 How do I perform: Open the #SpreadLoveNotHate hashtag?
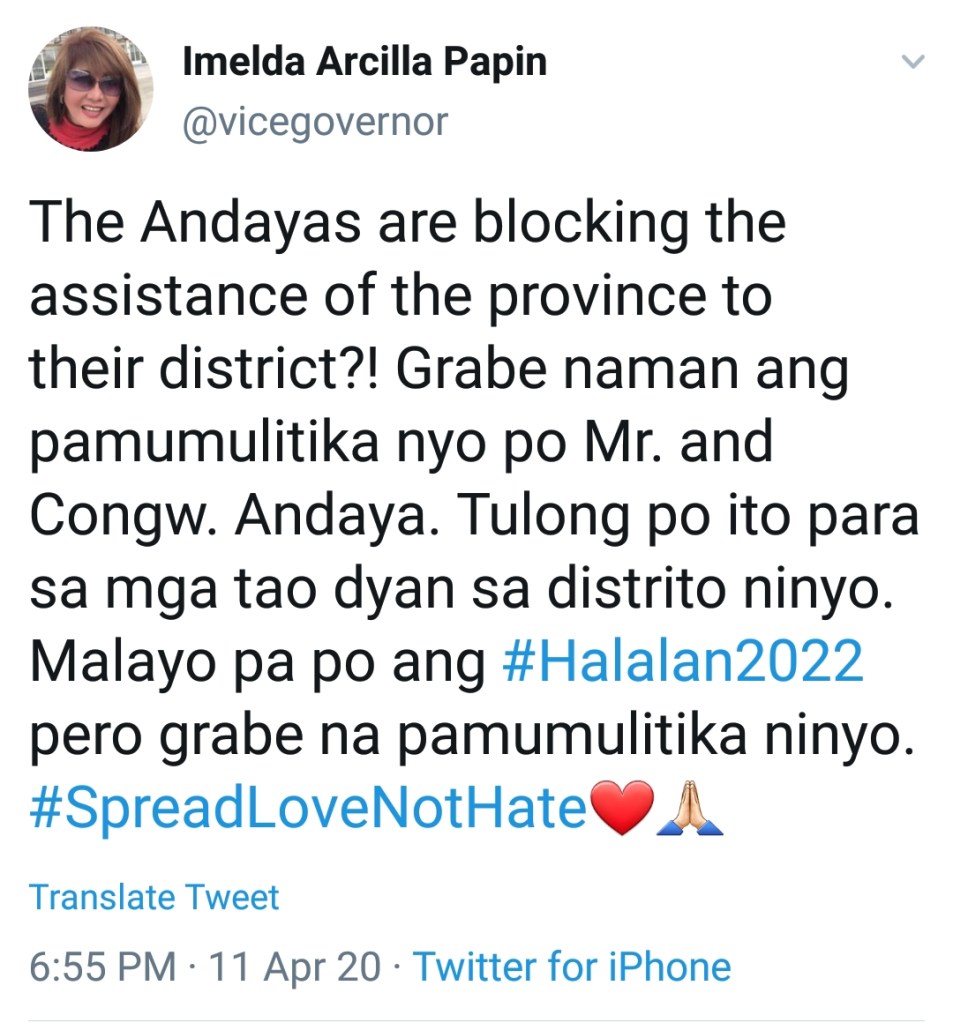point(309,808)
